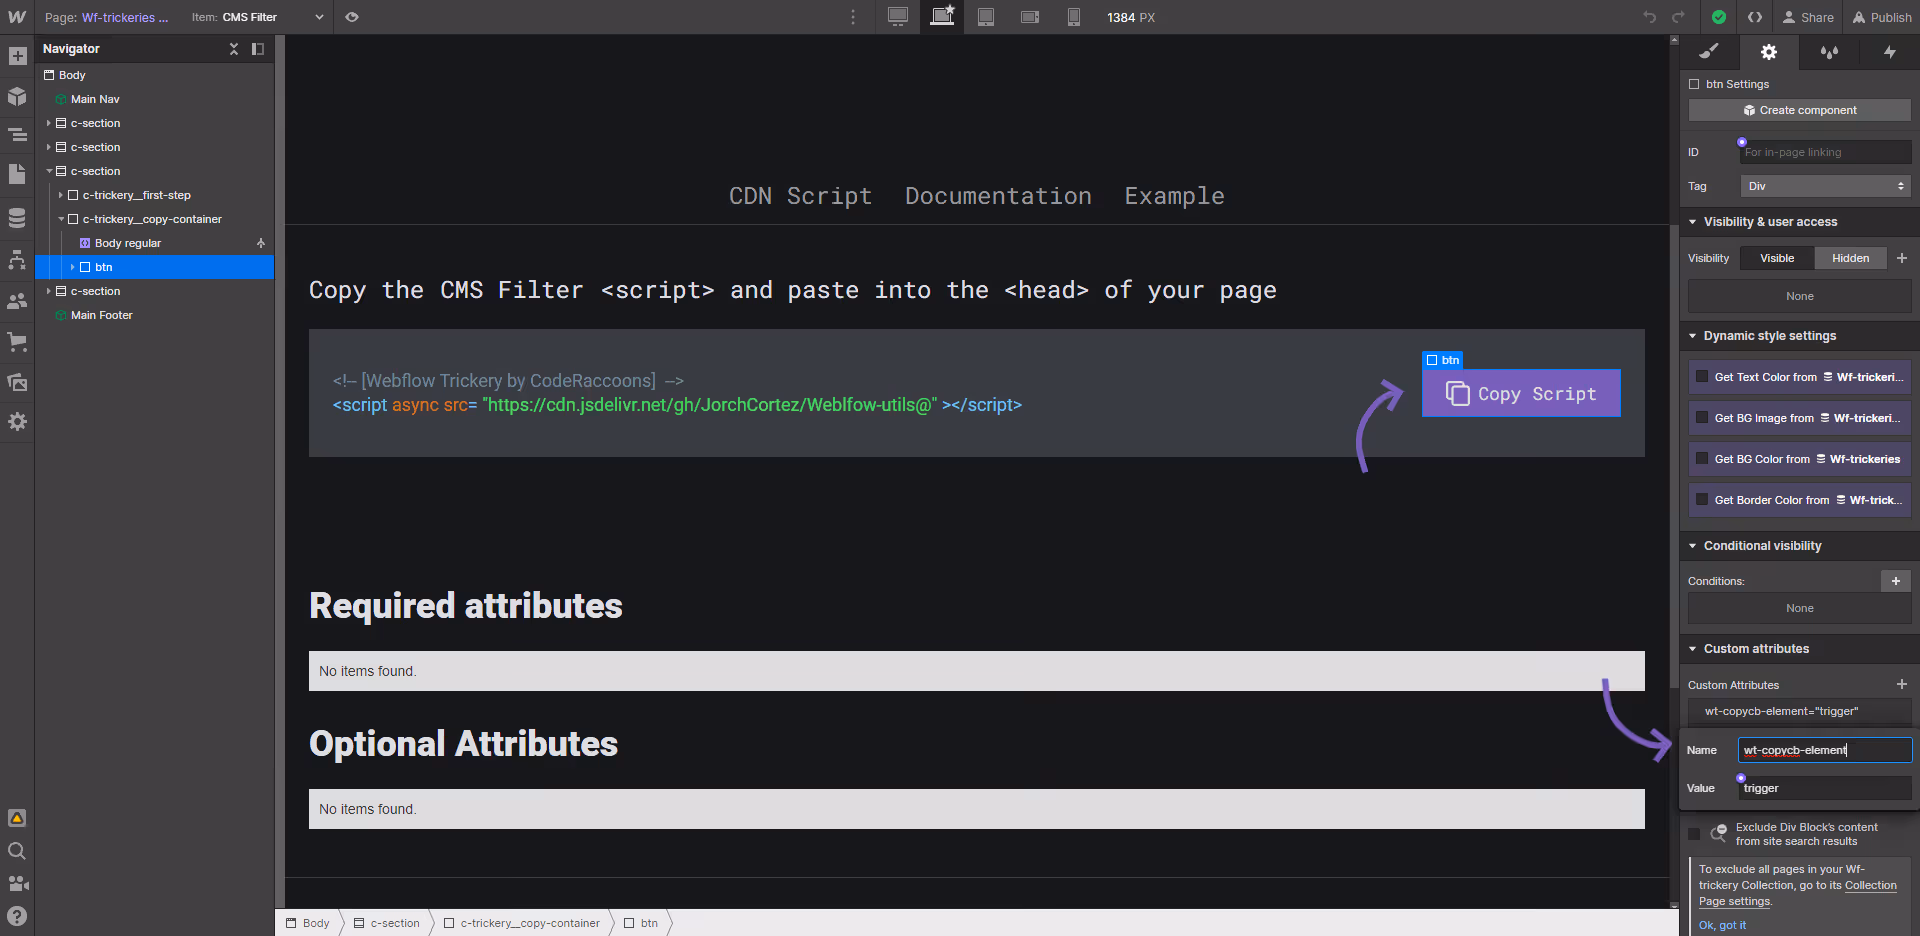Switch to the Element Settings gear tab
Screen dimensions: 1920x936
(x=1769, y=52)
